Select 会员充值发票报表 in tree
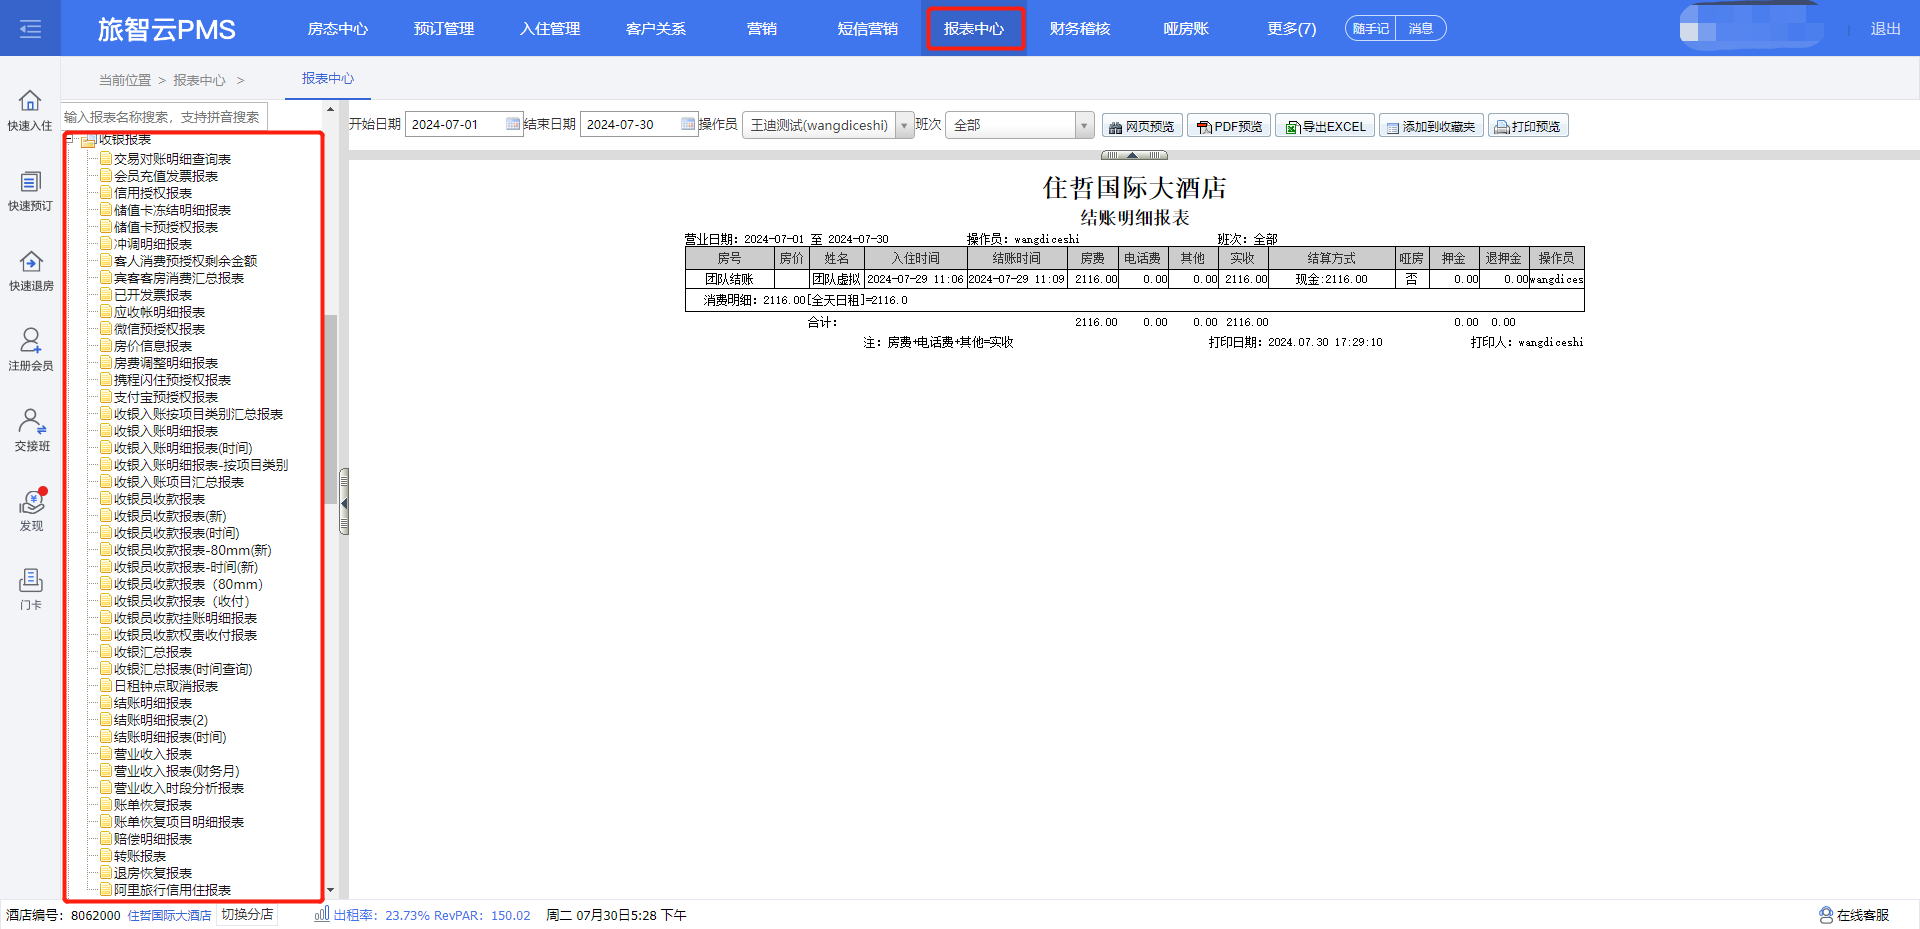This screenshot has width=1920, height=929. 166,176
